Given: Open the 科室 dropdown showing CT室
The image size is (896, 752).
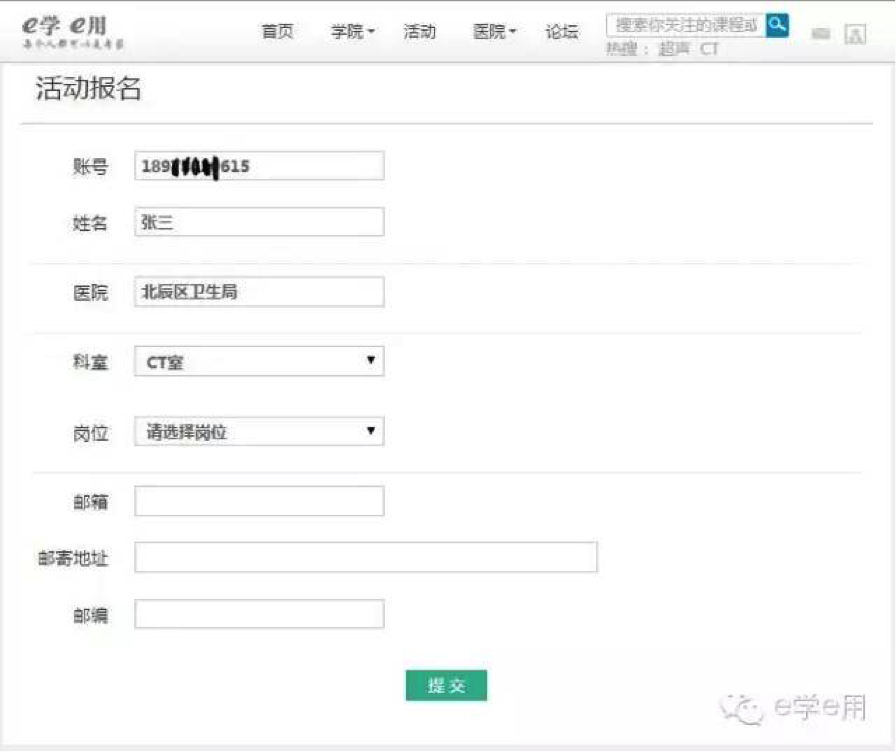Looking at the screenshot, I should coord(259,362).
